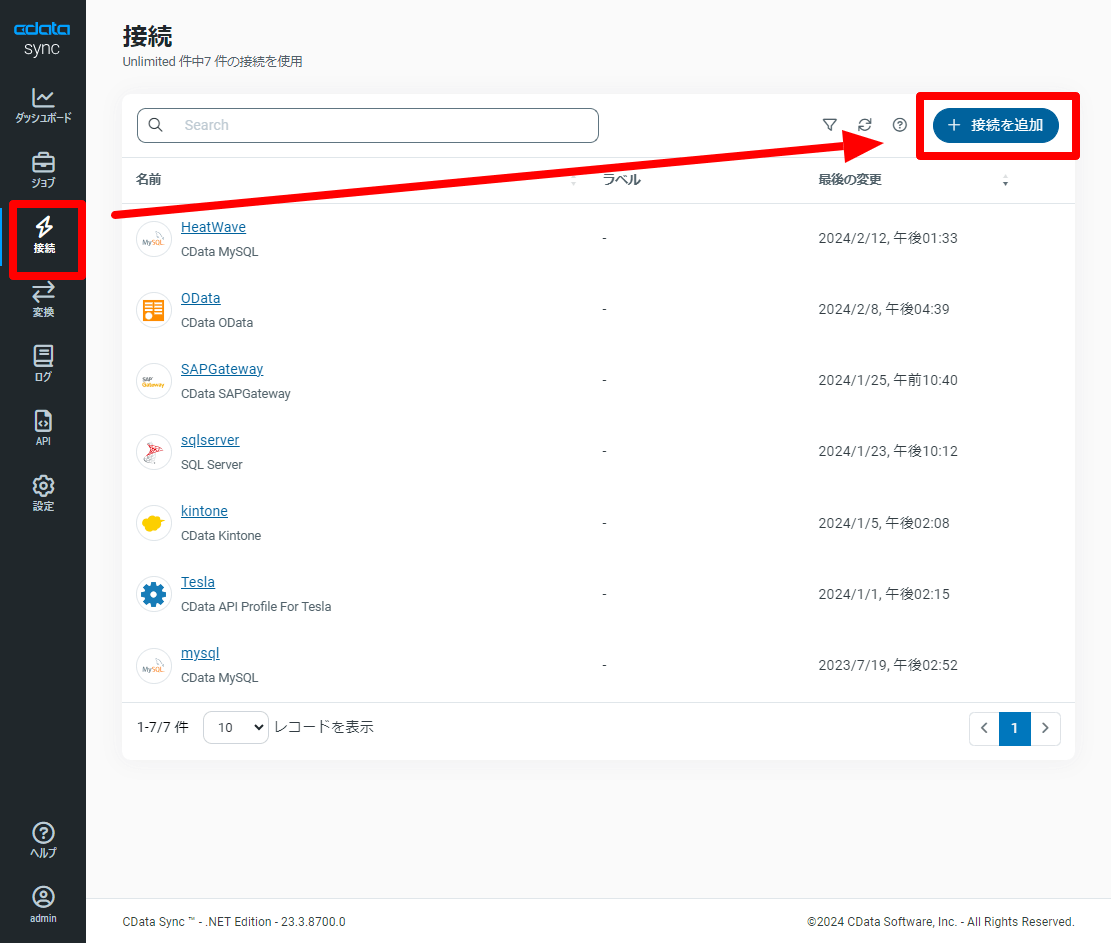Click the question mark help icon near 接続を追加
The height and width of the screenshot is (943, 1111).
pyautogui.click(x=899, y=125)
